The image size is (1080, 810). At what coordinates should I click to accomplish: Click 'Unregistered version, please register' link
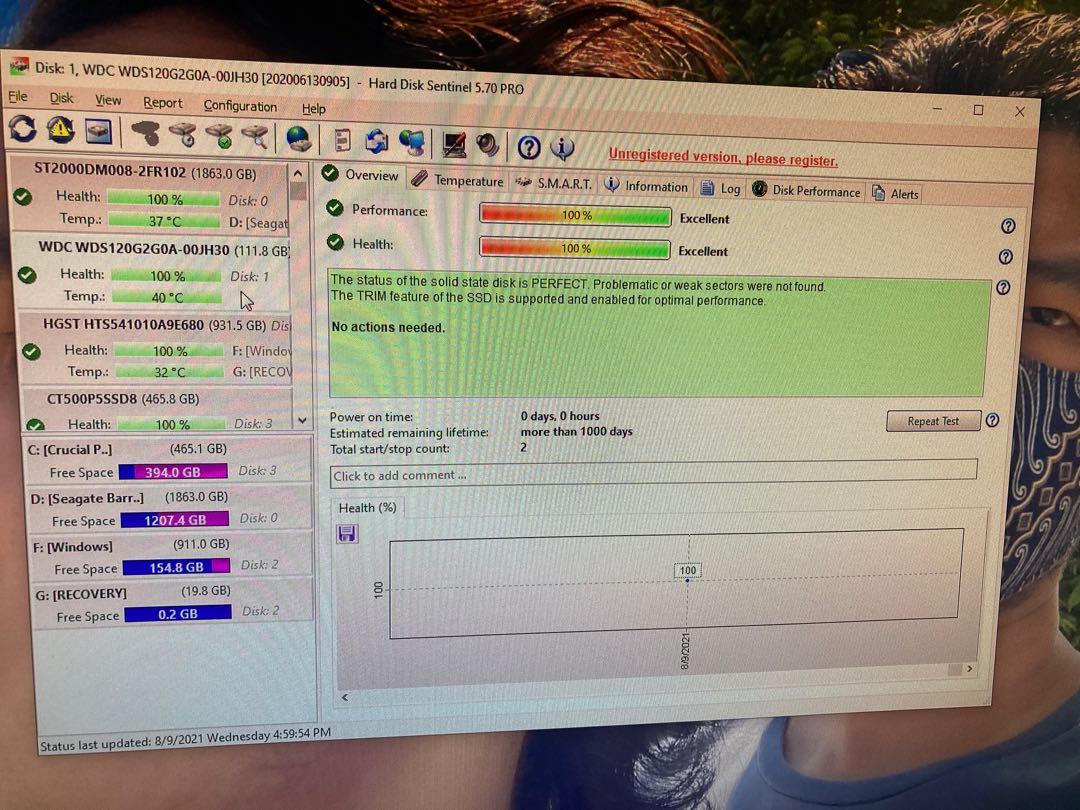723,158
